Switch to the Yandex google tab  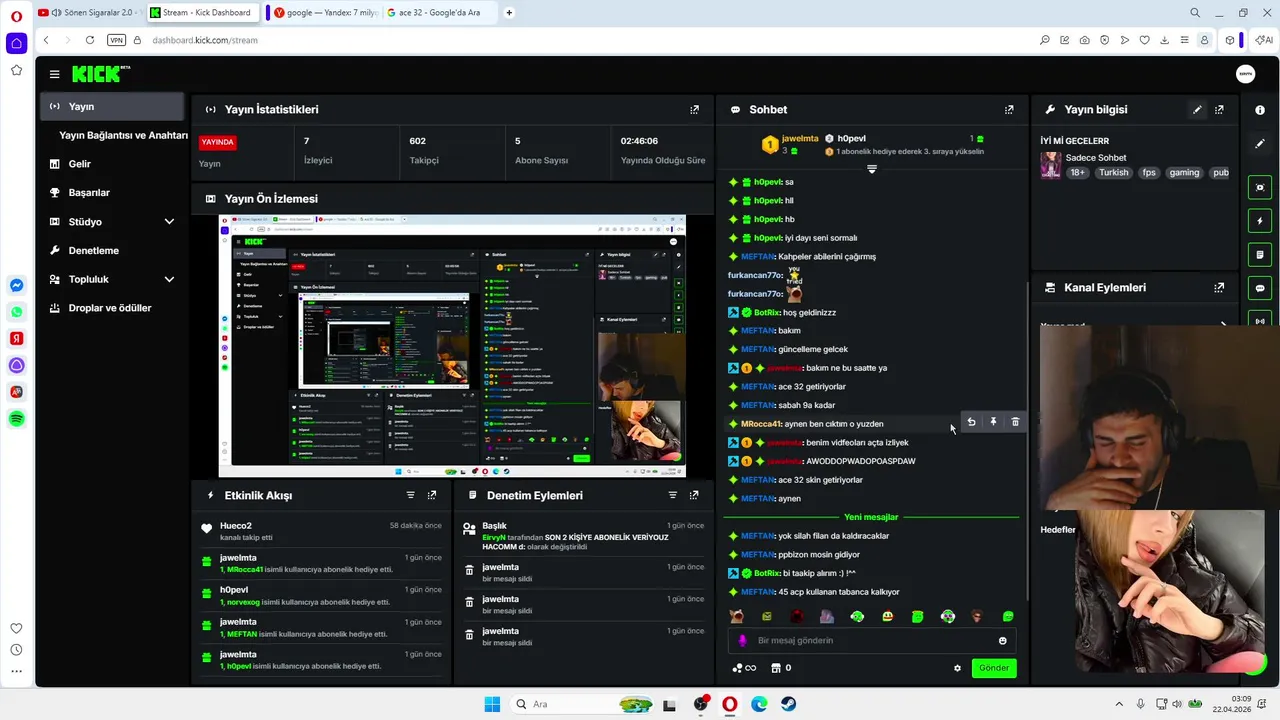(x=326, y=13)
